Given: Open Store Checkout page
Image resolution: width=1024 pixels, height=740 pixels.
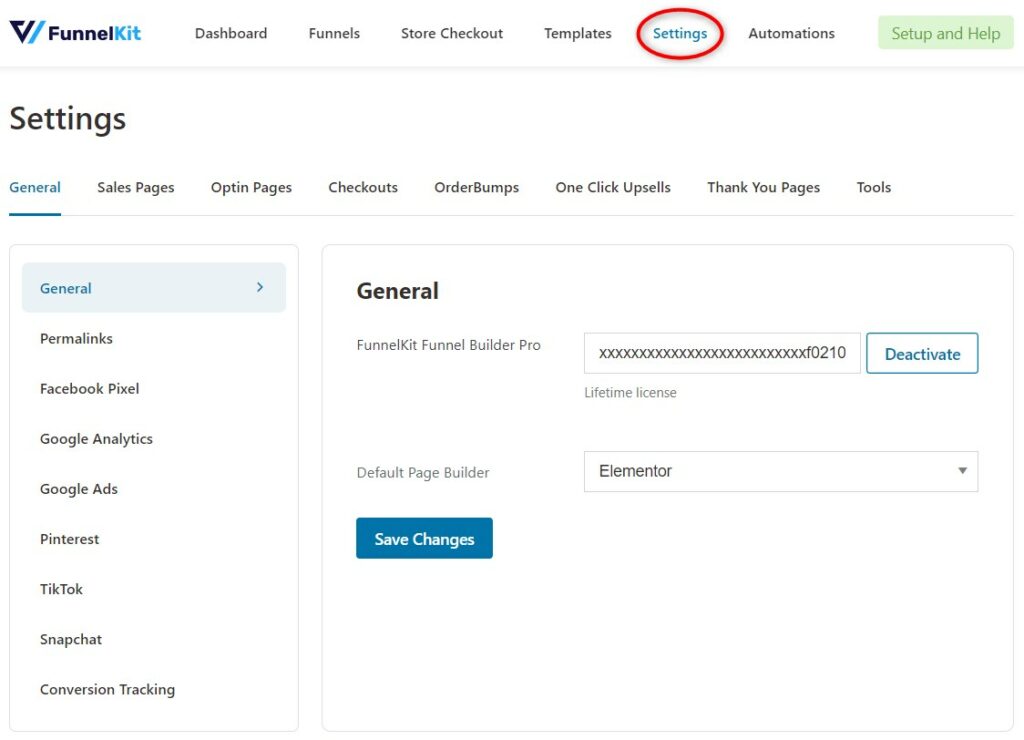Looking at the screenshot, I should (x=451, y=33).
